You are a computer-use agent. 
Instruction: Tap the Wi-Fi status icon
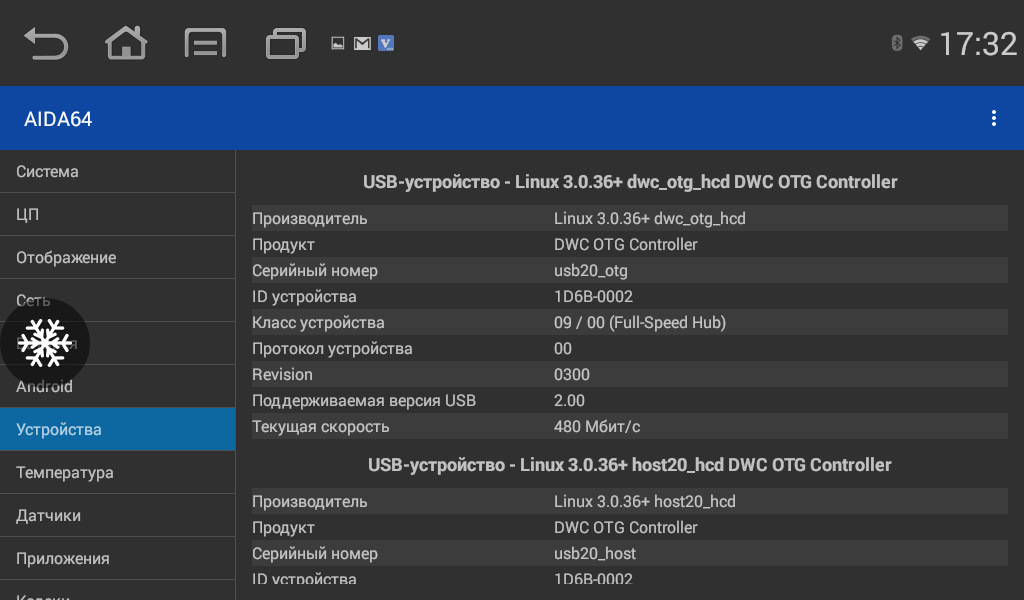point(920,44)
